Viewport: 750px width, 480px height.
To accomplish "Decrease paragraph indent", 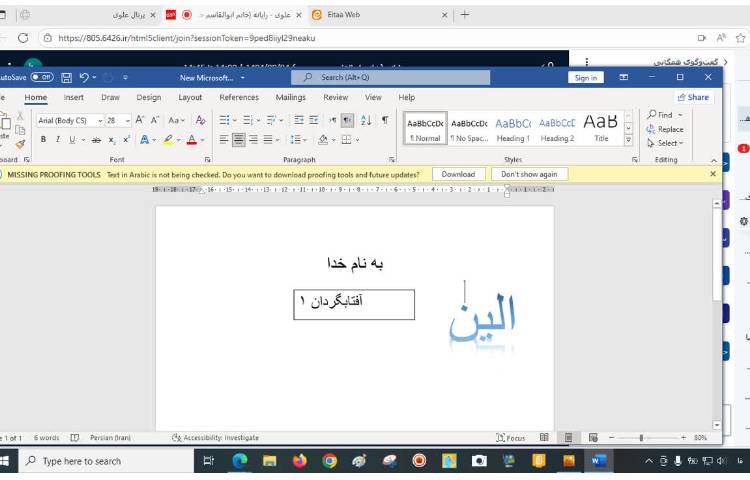I will [299, 120].
